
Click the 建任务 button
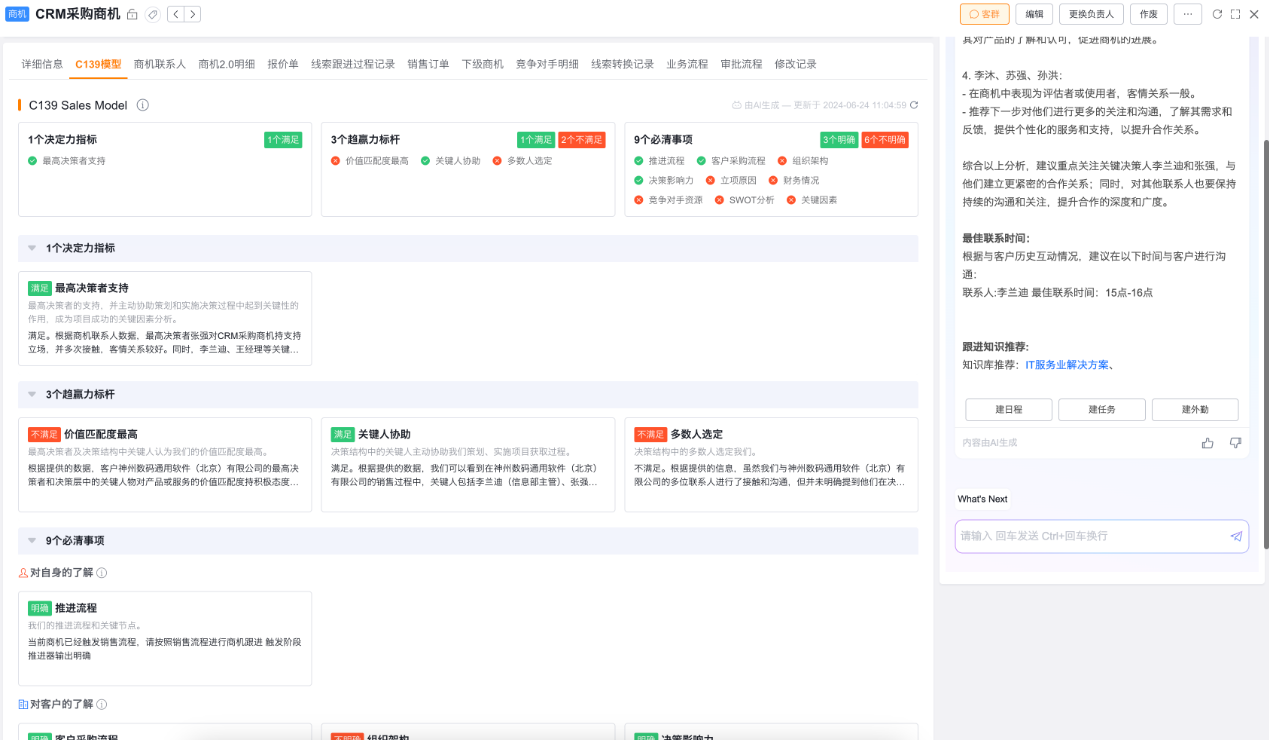[x=1101, y=409]
